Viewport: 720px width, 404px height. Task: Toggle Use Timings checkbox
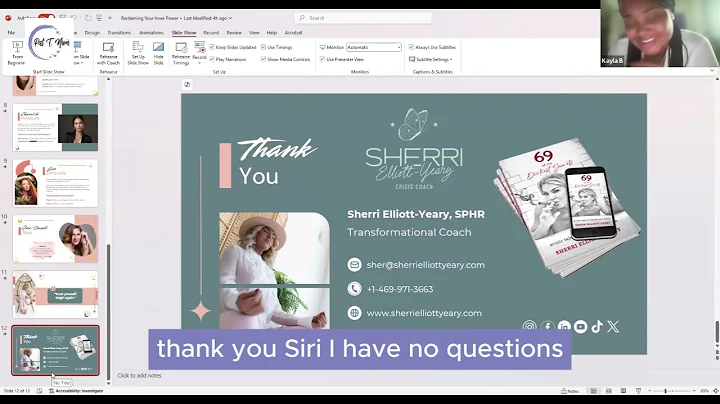click(x=263, y=47)
